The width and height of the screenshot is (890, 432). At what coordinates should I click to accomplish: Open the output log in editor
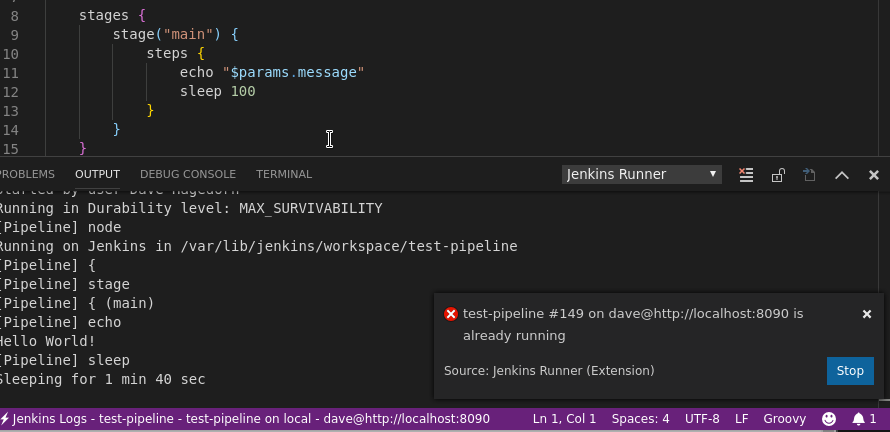[809, 174]
